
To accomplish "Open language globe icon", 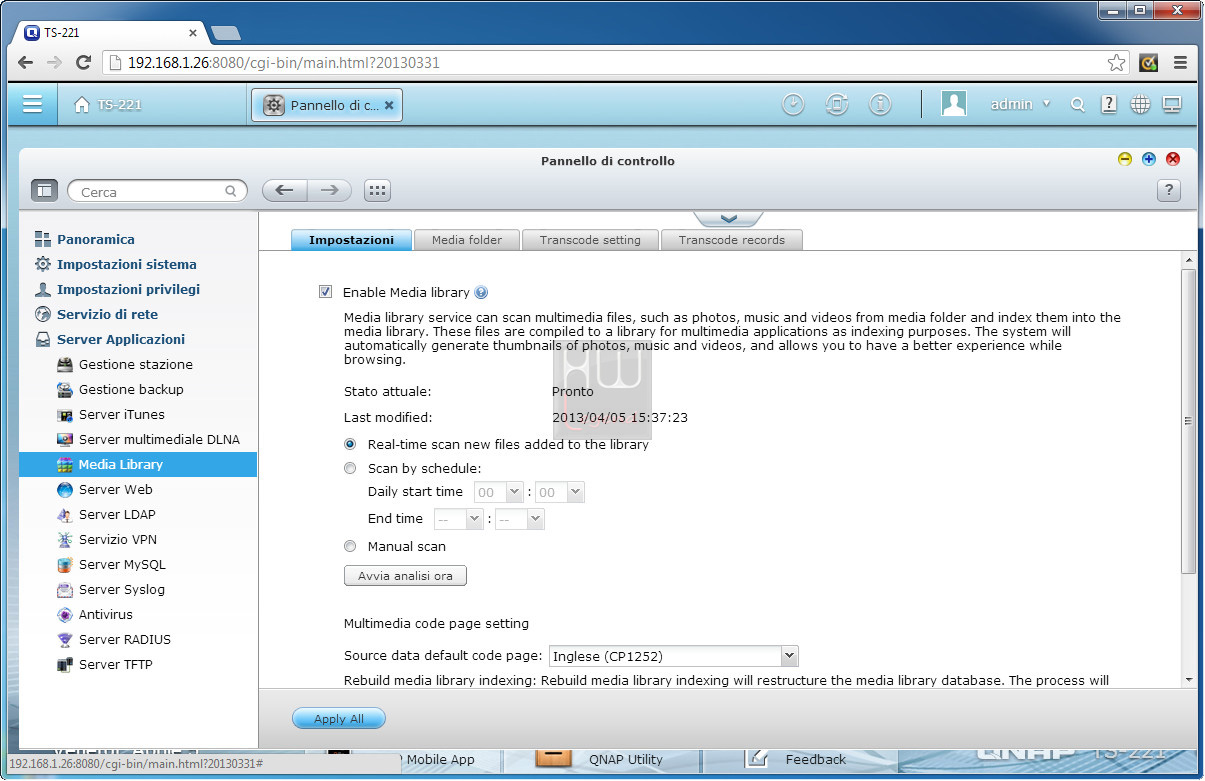I will coord(1140,104).
